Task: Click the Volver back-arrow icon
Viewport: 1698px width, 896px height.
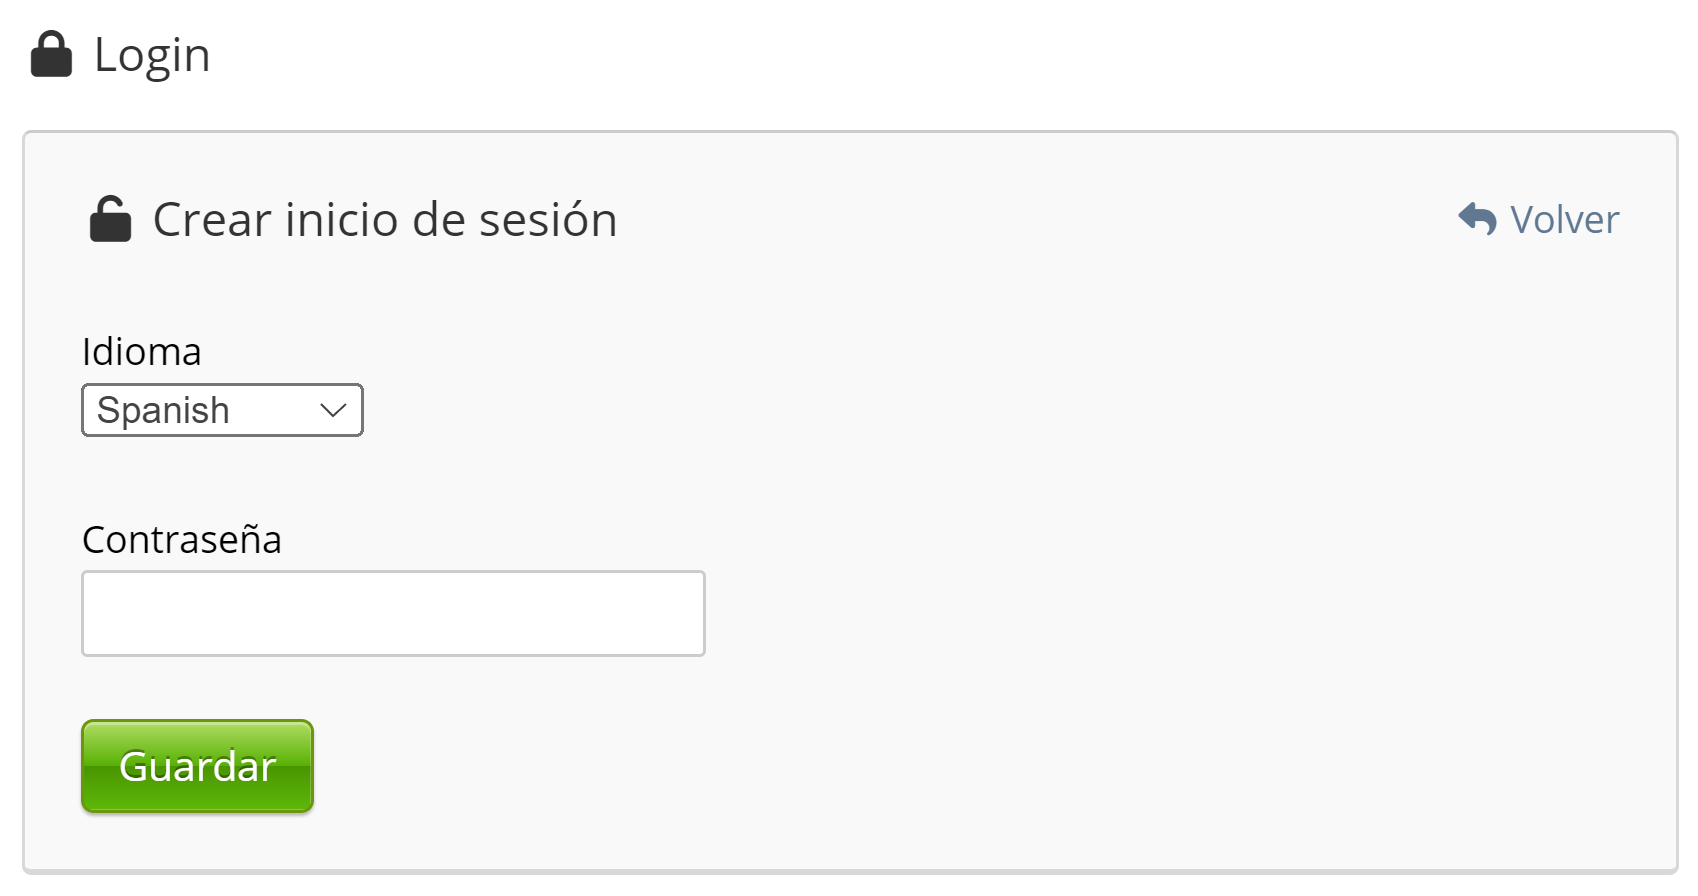Action: [1477, 219]
